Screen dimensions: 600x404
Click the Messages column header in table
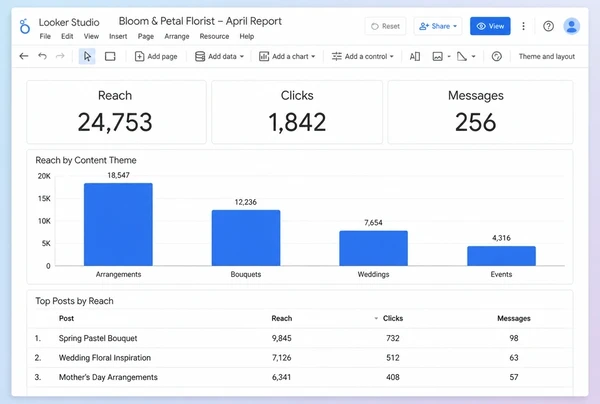tap(514, 318)
